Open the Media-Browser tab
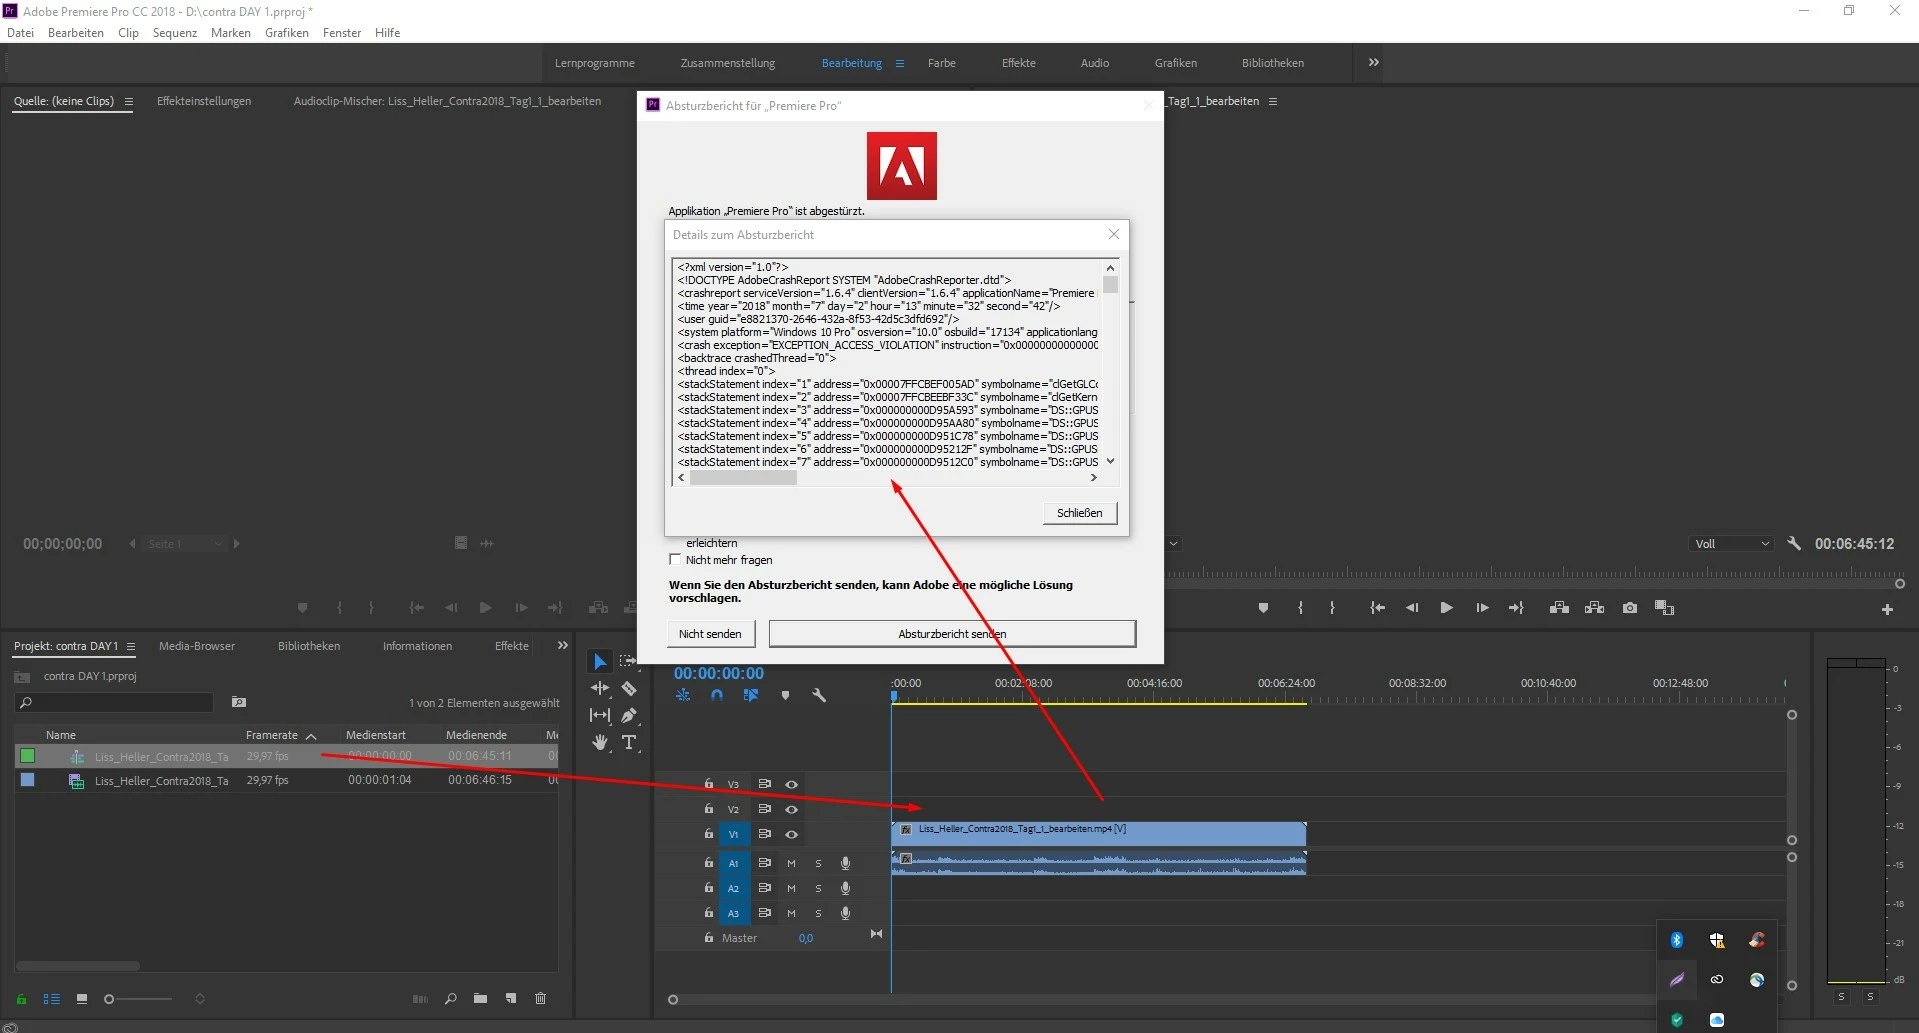 pyautogui.click(x=197, y=646)
